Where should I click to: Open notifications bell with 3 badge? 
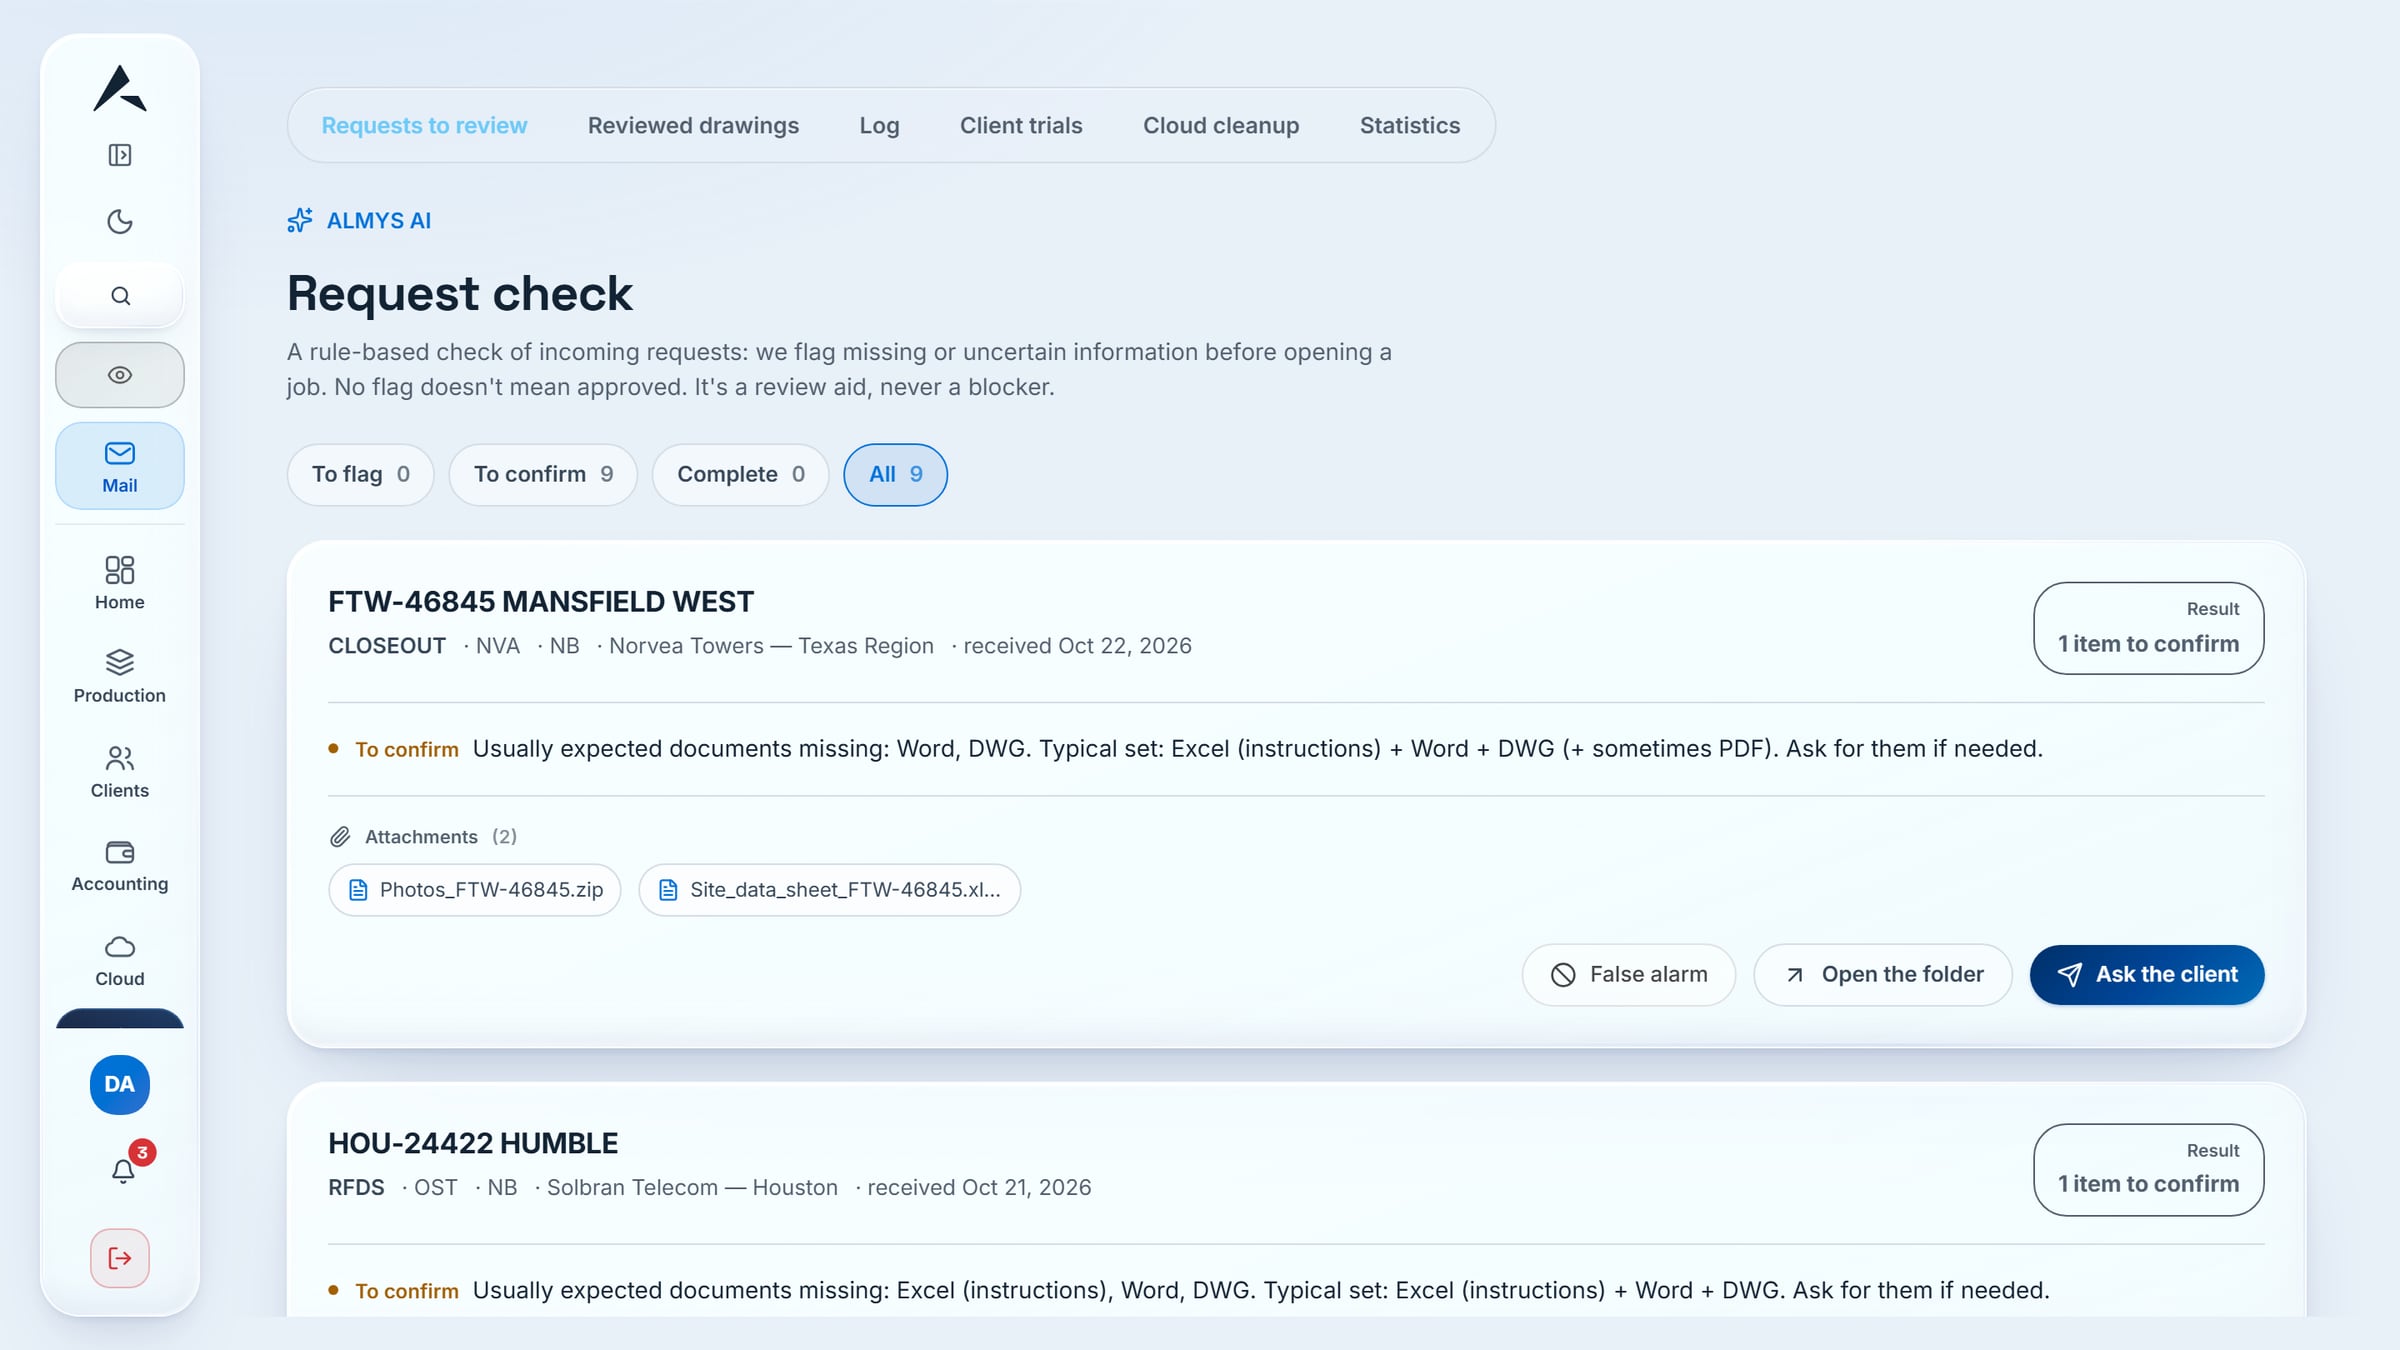point(123,1170)
